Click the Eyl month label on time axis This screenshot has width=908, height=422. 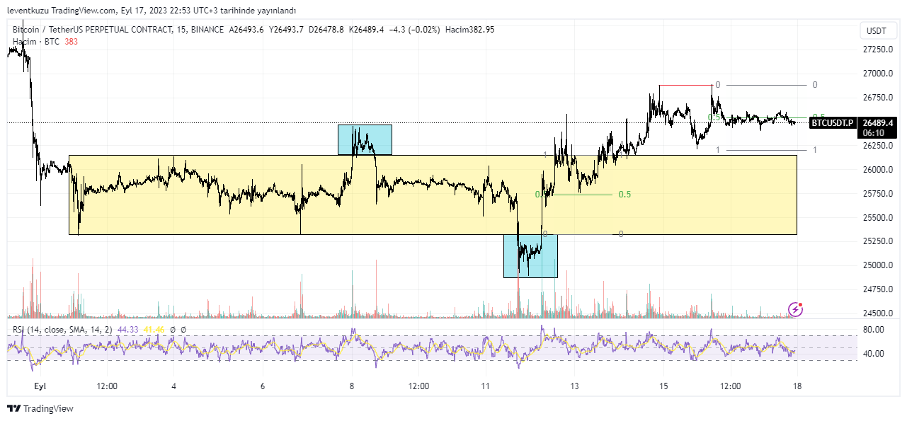point(41,385)
